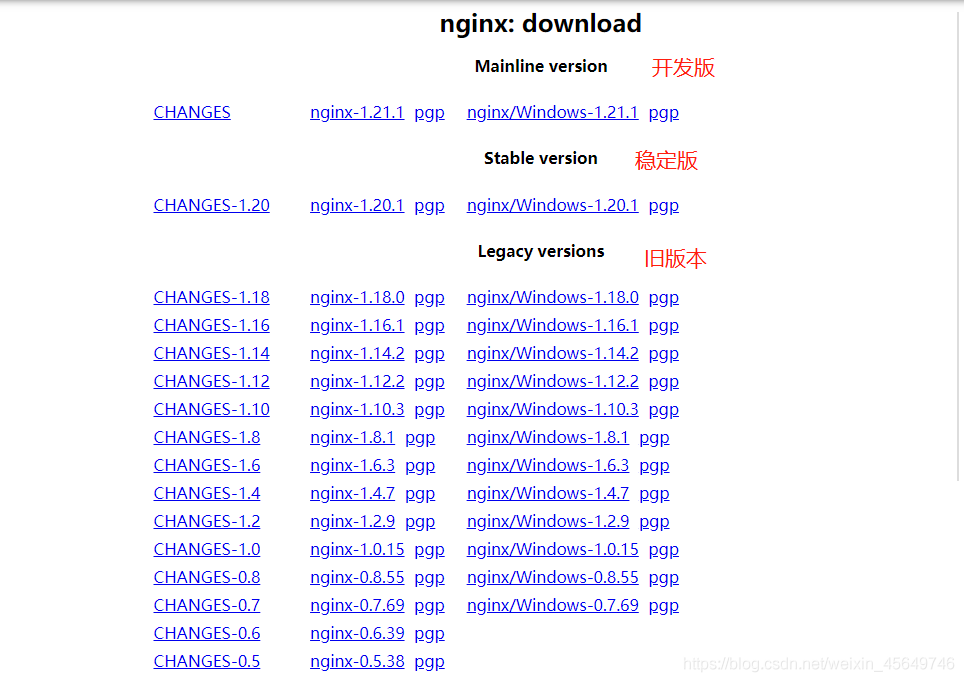
Task: Click the 'Mainline version' heading
Action: [x=541, y=66]
